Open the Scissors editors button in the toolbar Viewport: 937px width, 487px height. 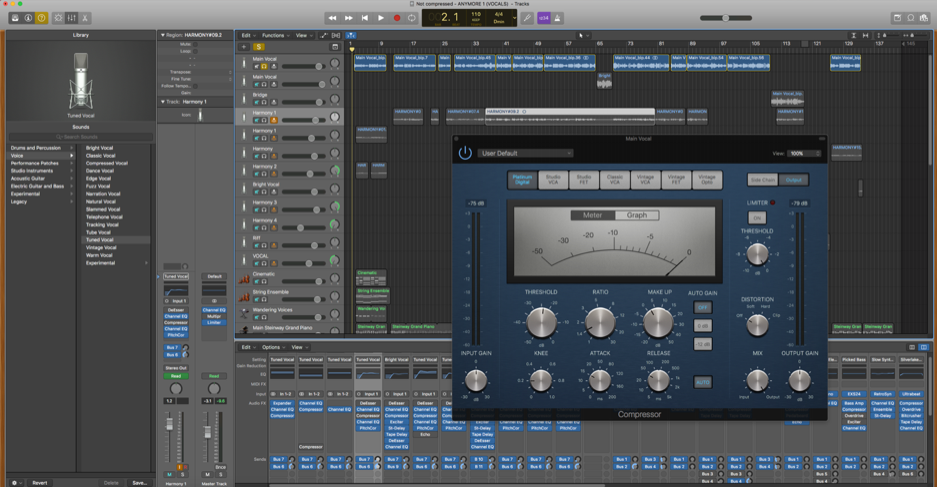click(85, 18)
